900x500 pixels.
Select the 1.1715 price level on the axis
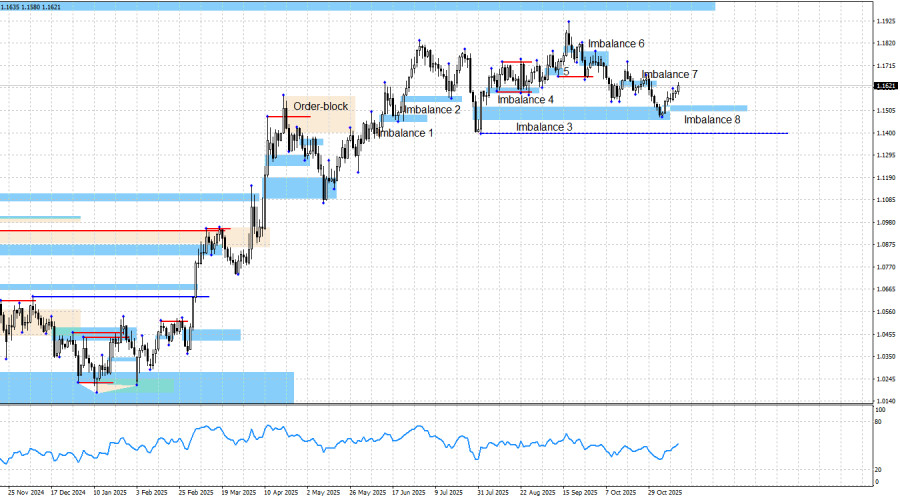point(886,66)
